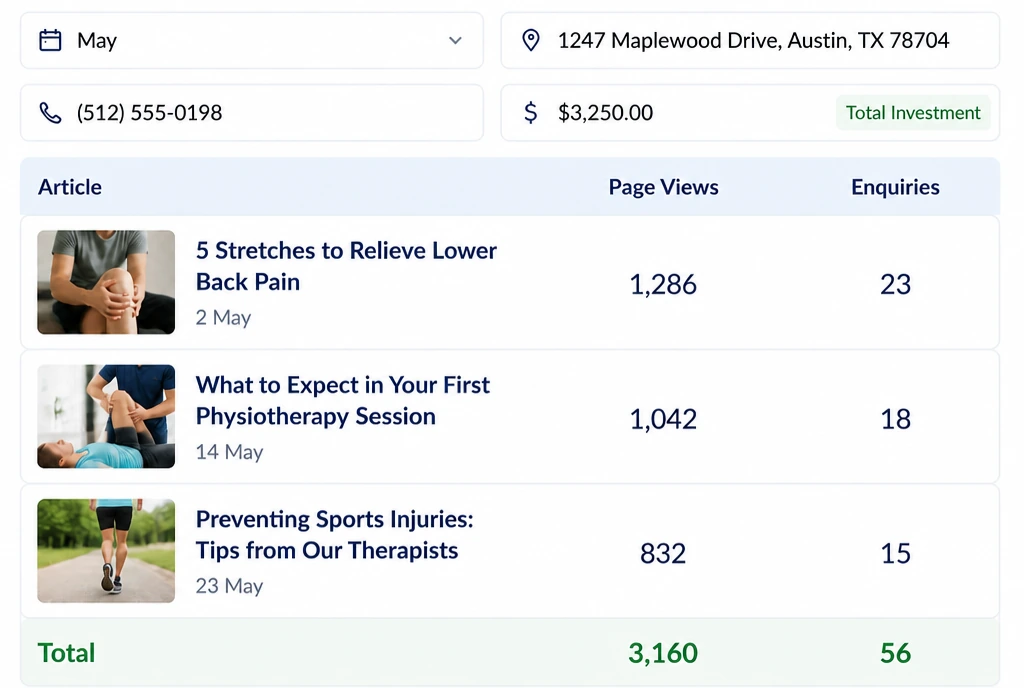1024x688 pixels.
Task: Open the lower back pain article thumbnail
Action: click(x=106, y=282)
